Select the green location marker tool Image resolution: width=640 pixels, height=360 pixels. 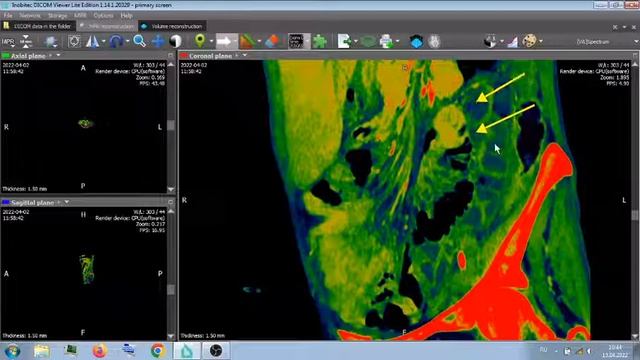200,41
